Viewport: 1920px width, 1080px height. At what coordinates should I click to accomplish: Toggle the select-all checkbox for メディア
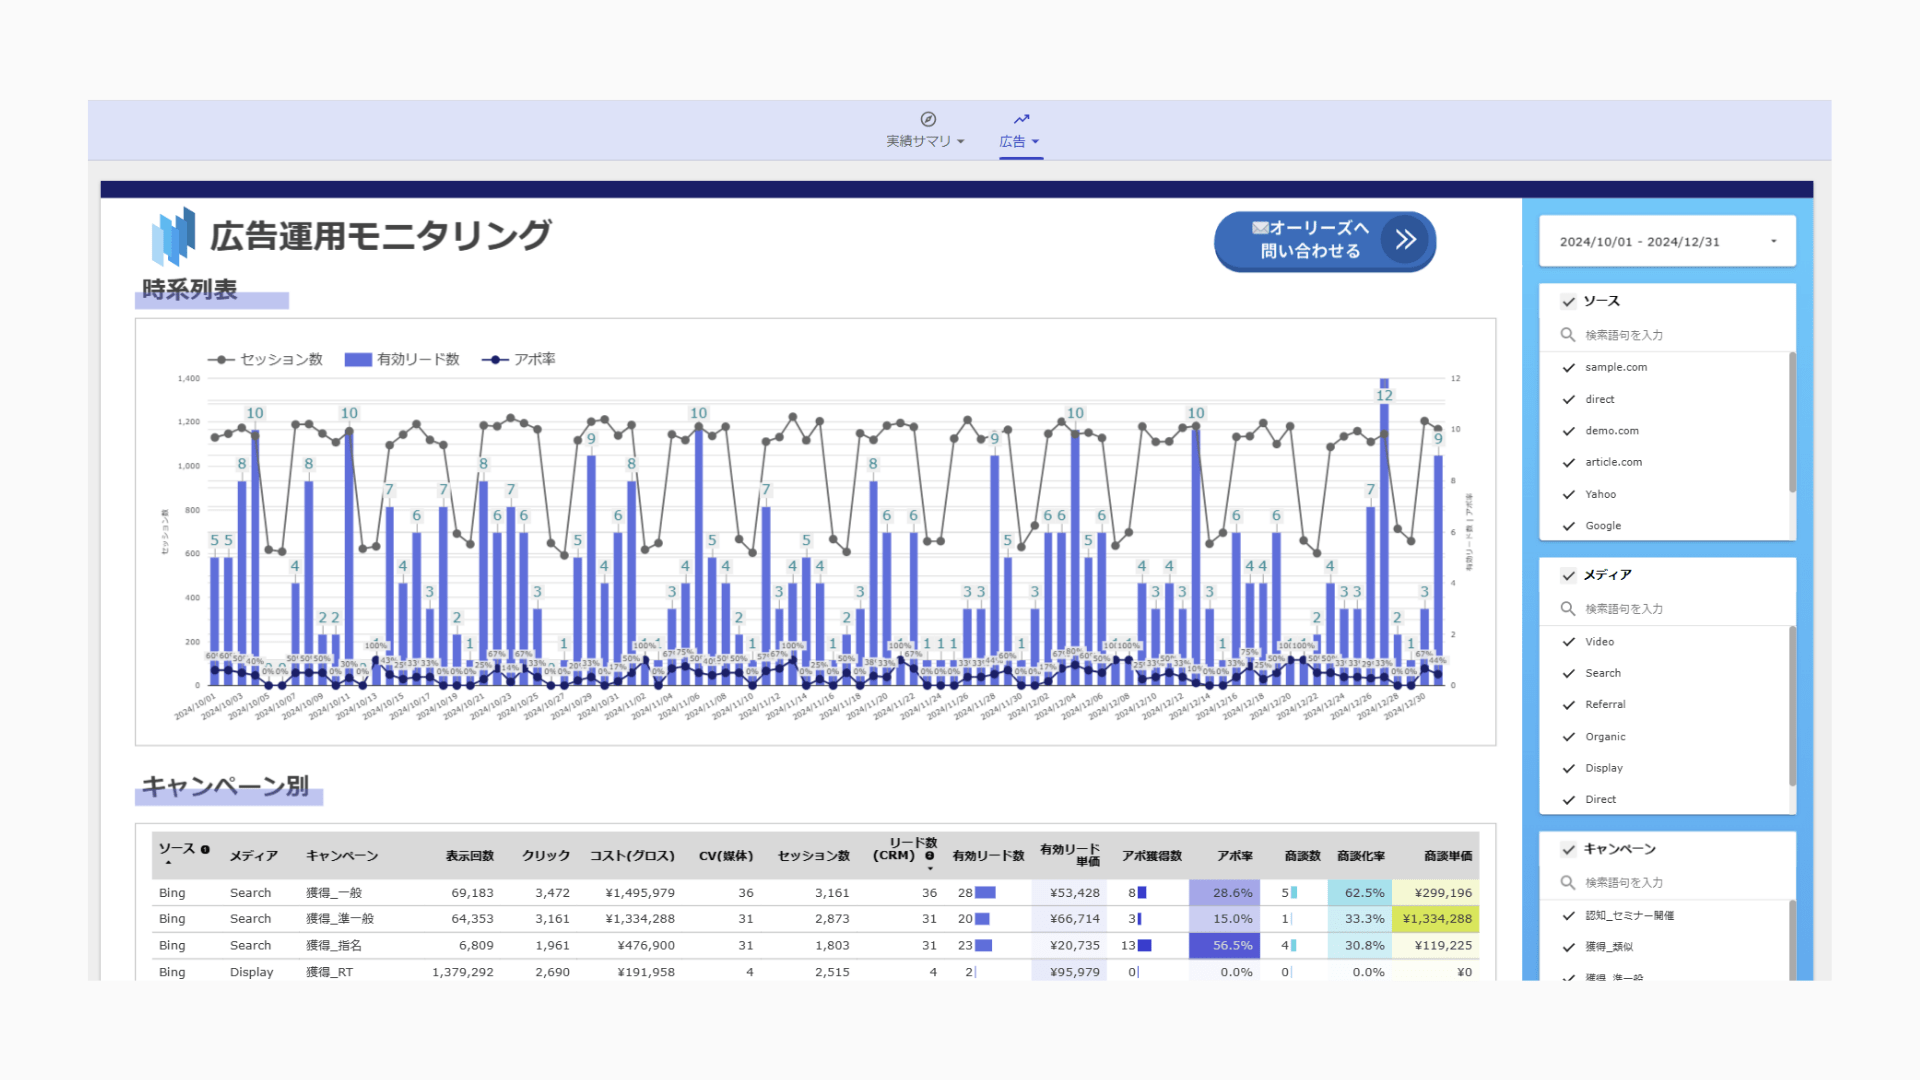pos(1568,576)
